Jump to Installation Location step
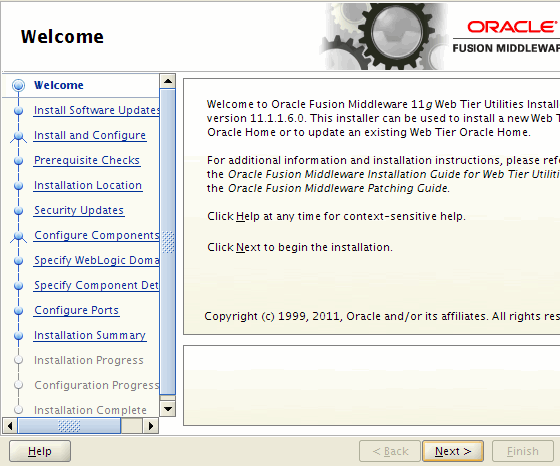Viewport: 560px width, 466px height. click(88, 185)
